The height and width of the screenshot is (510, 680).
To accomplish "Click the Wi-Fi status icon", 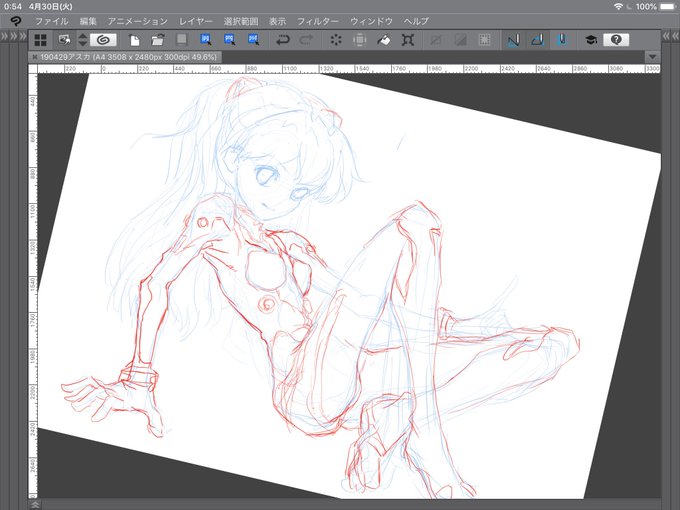I will (618, 7).
